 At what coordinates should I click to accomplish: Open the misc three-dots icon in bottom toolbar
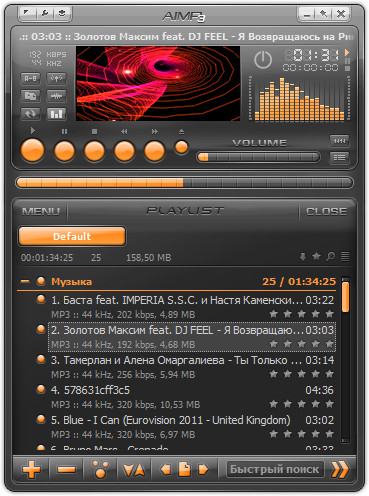(x=101, y=469)
